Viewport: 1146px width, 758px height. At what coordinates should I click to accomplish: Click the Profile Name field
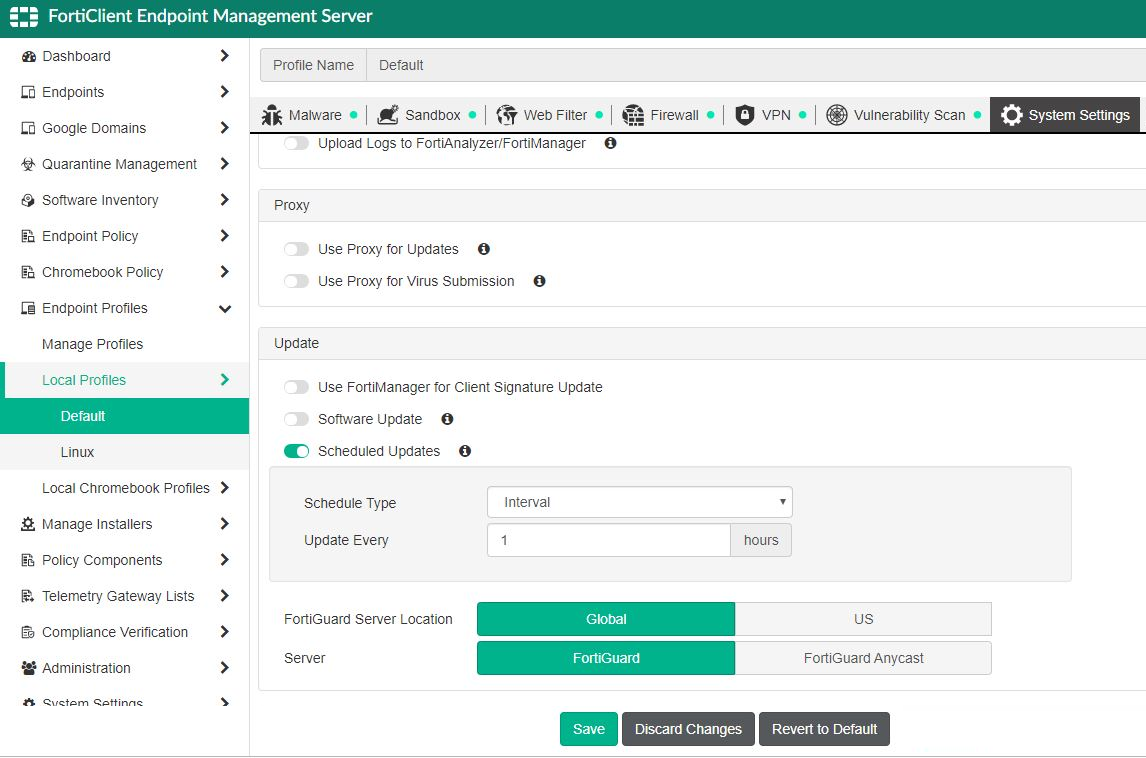pos(756,65)
